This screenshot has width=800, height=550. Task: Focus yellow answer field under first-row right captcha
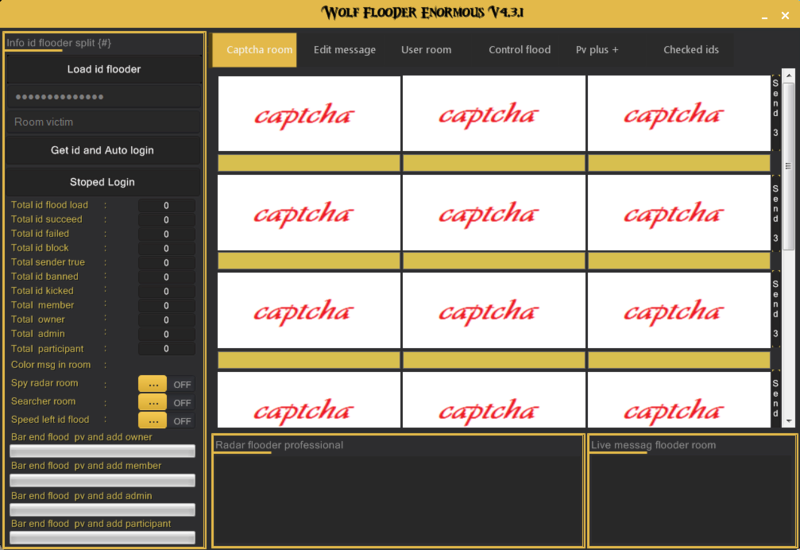pyautogui.click(x=679, y=163)
